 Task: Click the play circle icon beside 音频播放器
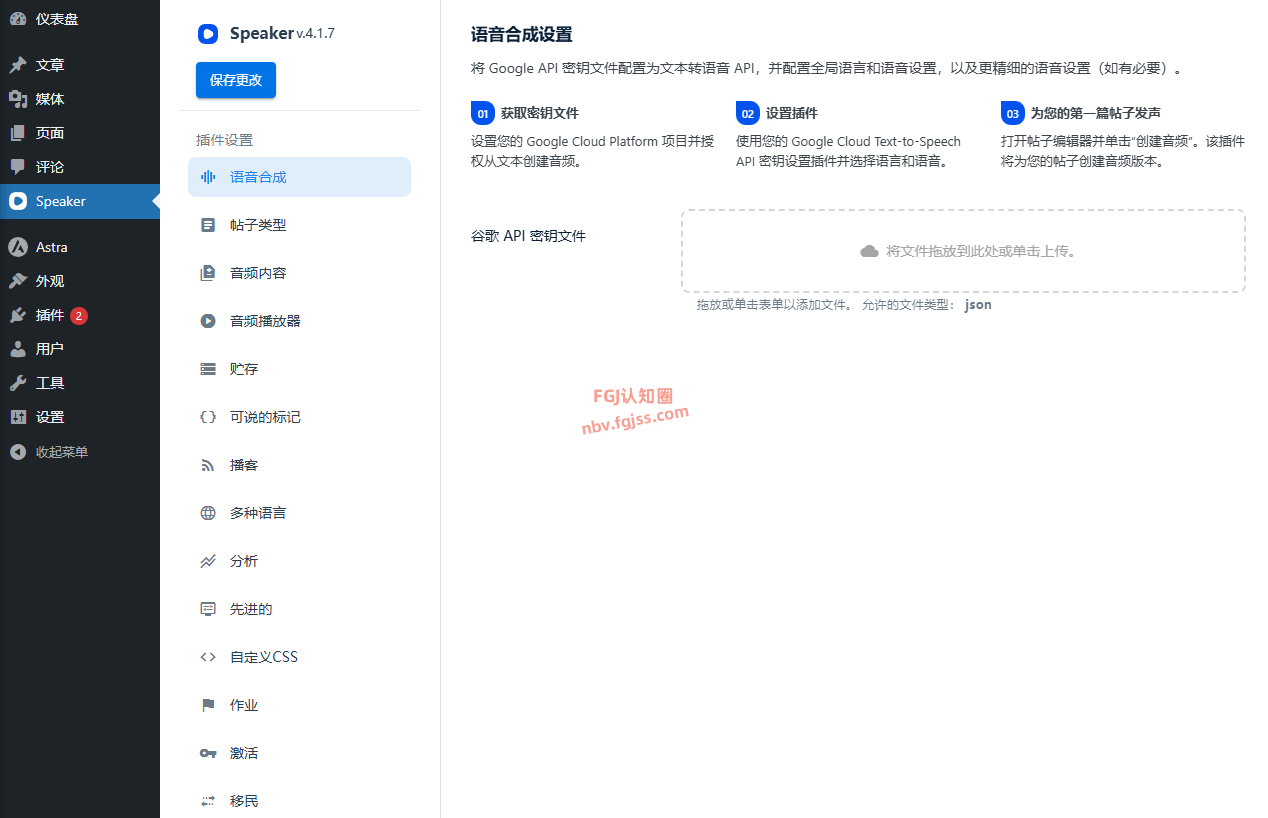click(208, 321)
